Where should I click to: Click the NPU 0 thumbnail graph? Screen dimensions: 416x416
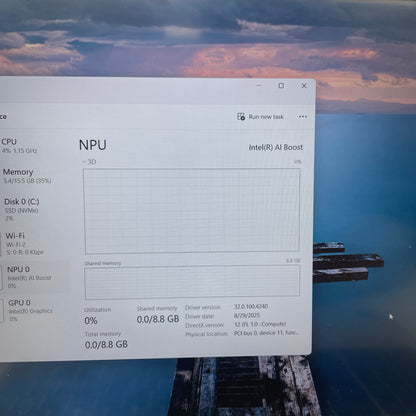tap(1, 277)
